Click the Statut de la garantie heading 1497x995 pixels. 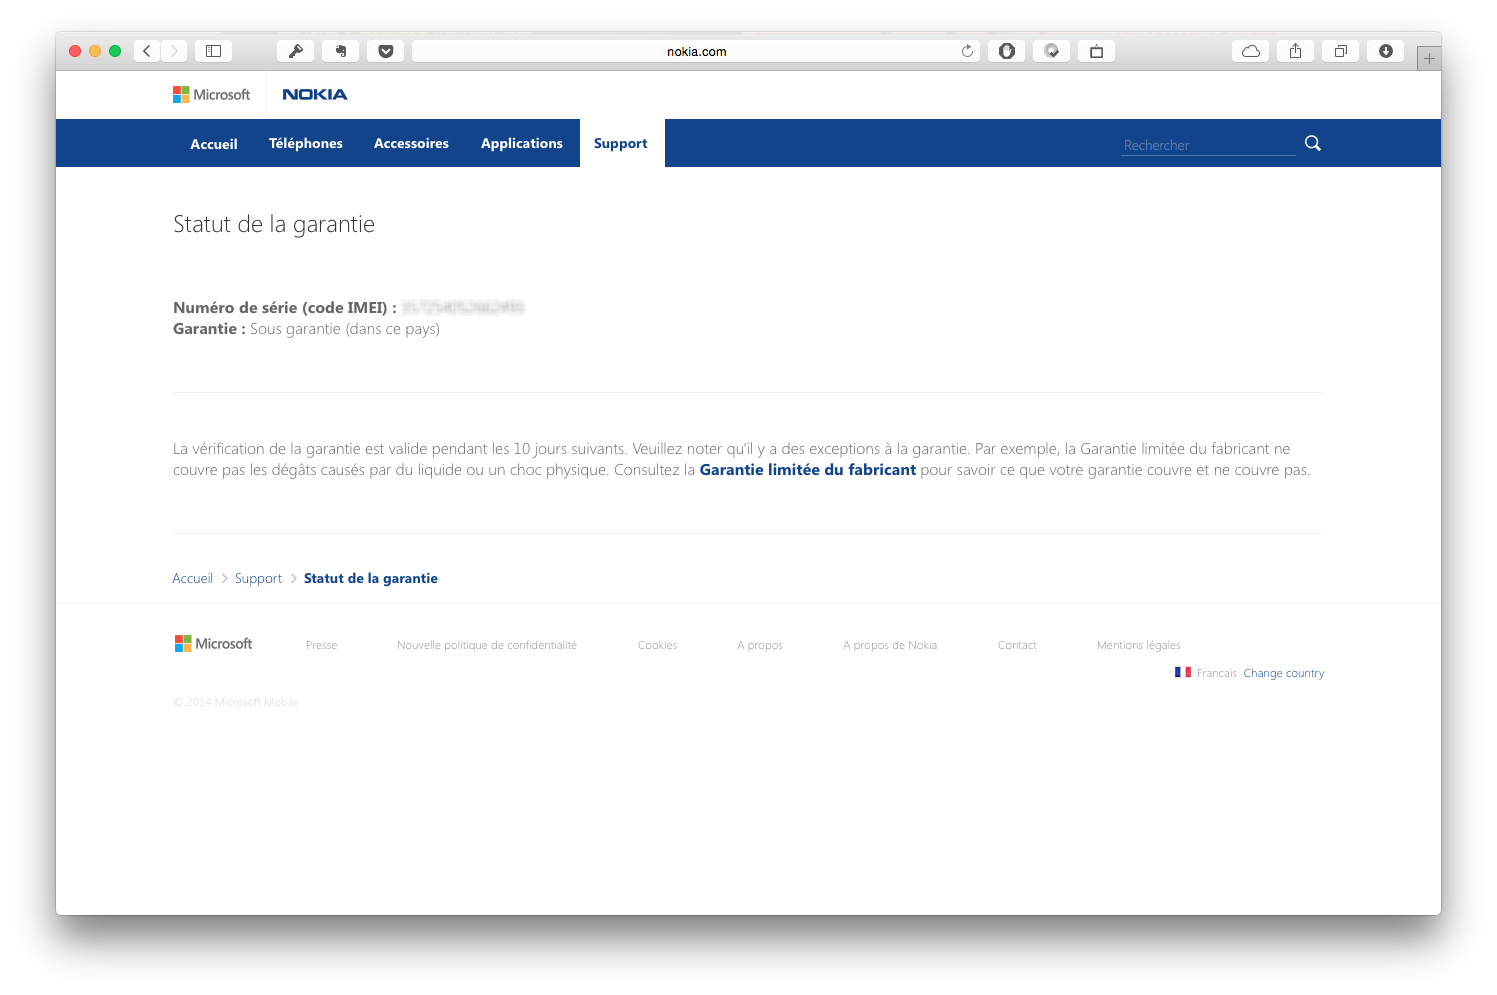point(274,224)
